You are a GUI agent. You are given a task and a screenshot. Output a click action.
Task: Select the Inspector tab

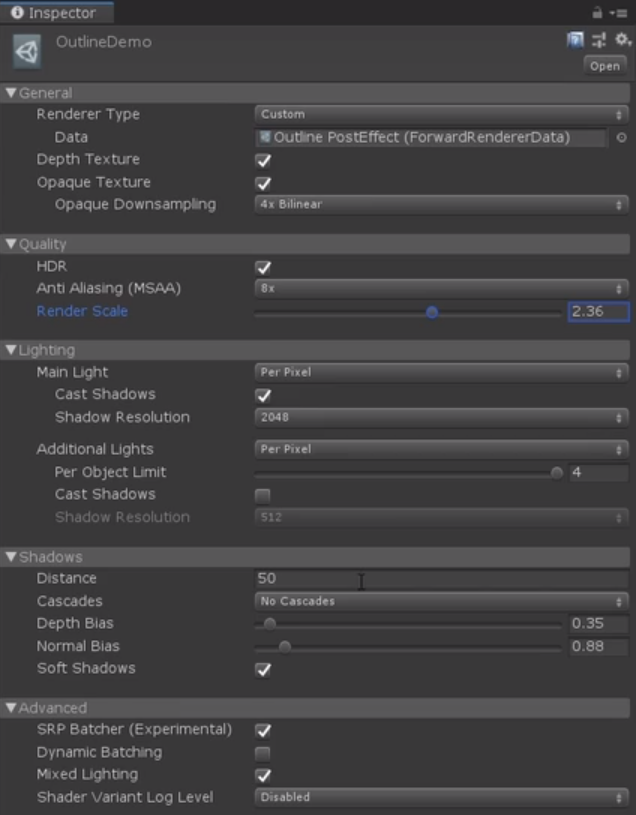click(57, 12)
